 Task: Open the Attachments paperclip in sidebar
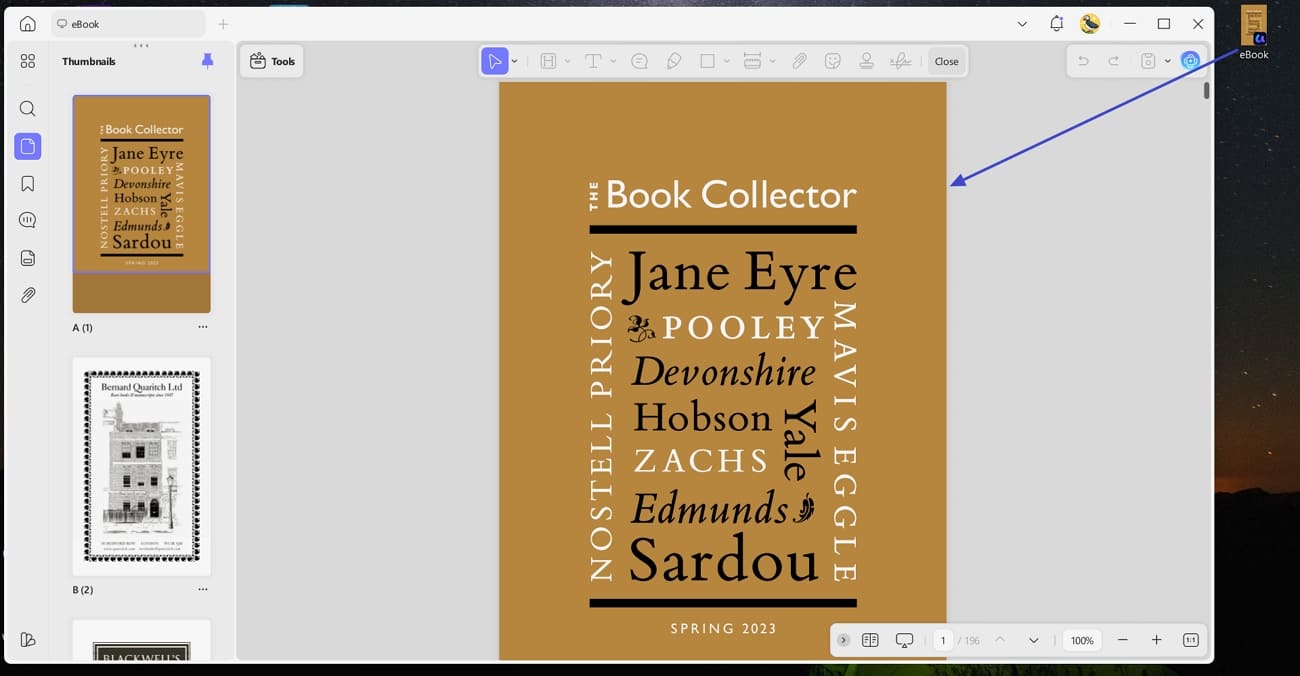[x=28, y=295]
